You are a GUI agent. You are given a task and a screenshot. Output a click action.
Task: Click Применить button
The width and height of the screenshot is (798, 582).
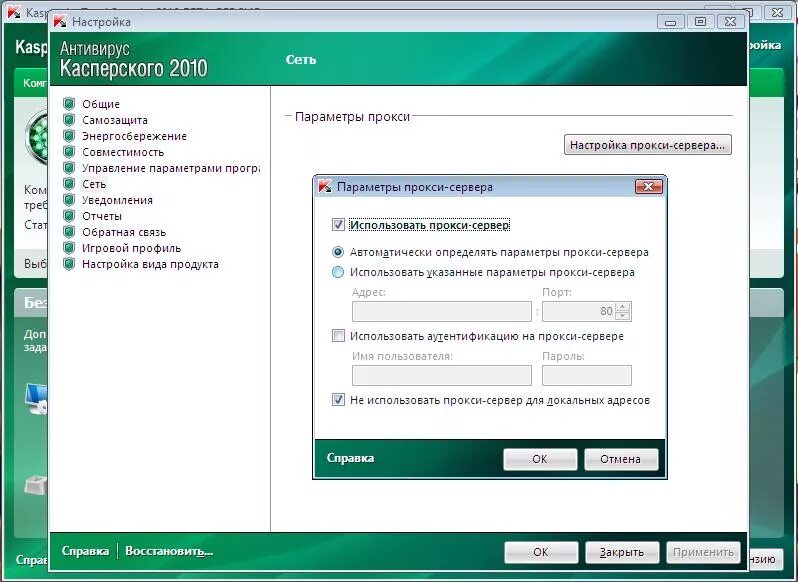pos(703,552)
